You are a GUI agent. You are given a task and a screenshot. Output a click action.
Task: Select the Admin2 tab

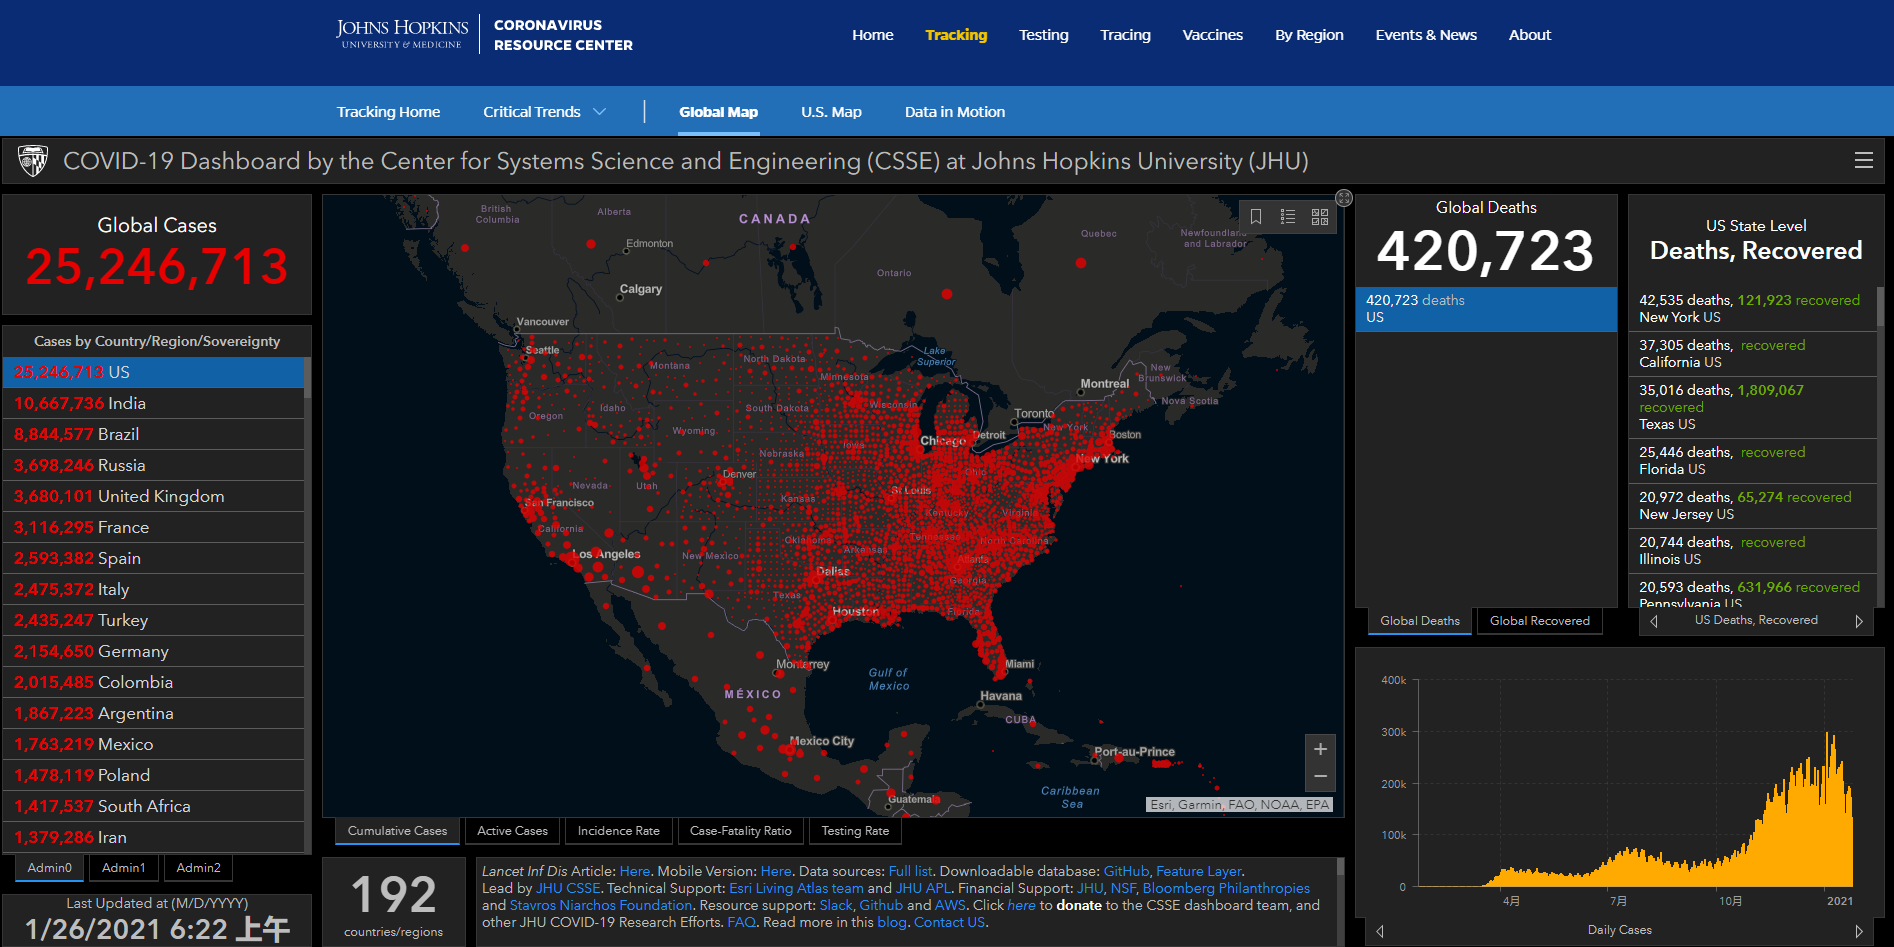click(x=198, y=868)
